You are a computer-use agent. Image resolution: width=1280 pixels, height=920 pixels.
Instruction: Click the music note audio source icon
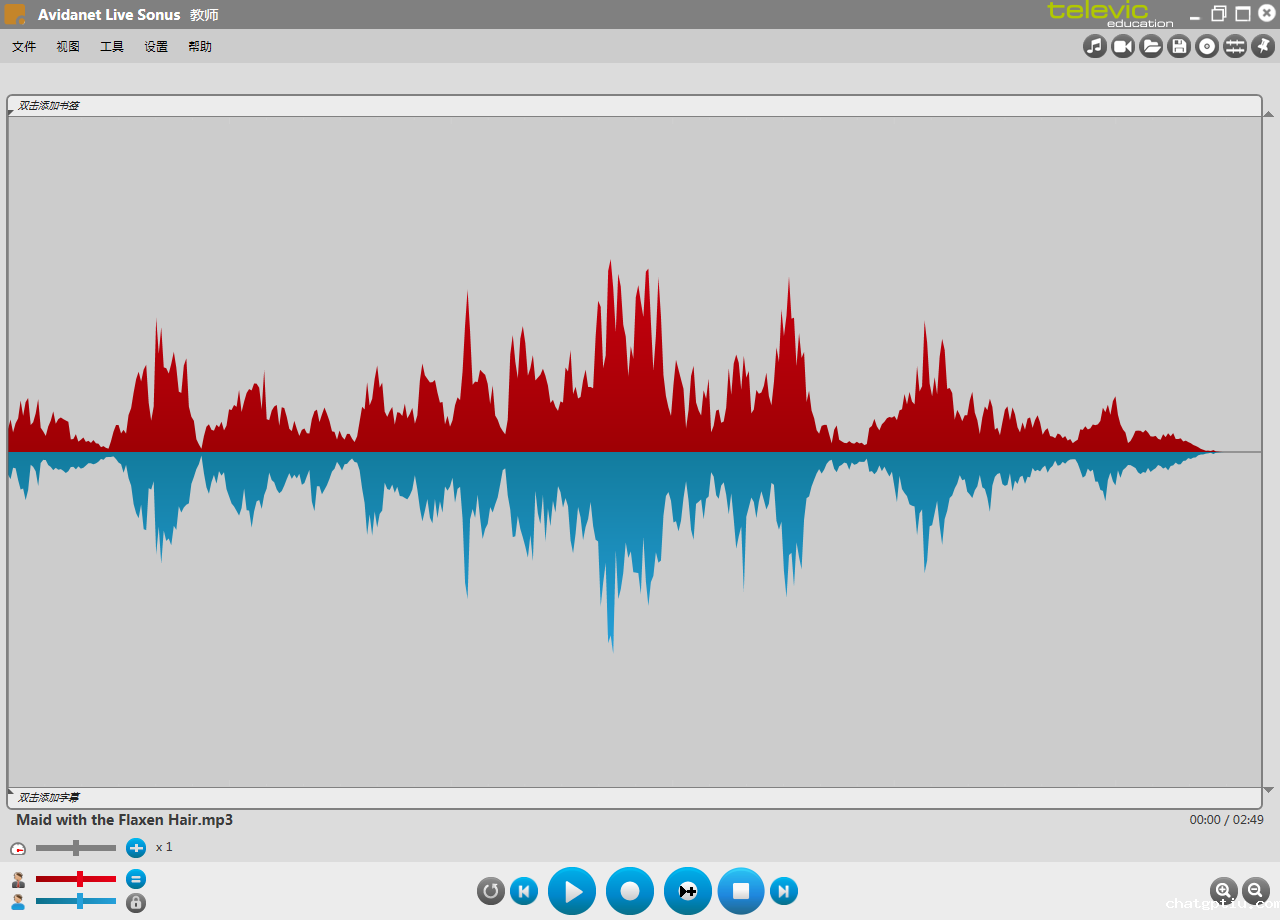point(1095,46)
